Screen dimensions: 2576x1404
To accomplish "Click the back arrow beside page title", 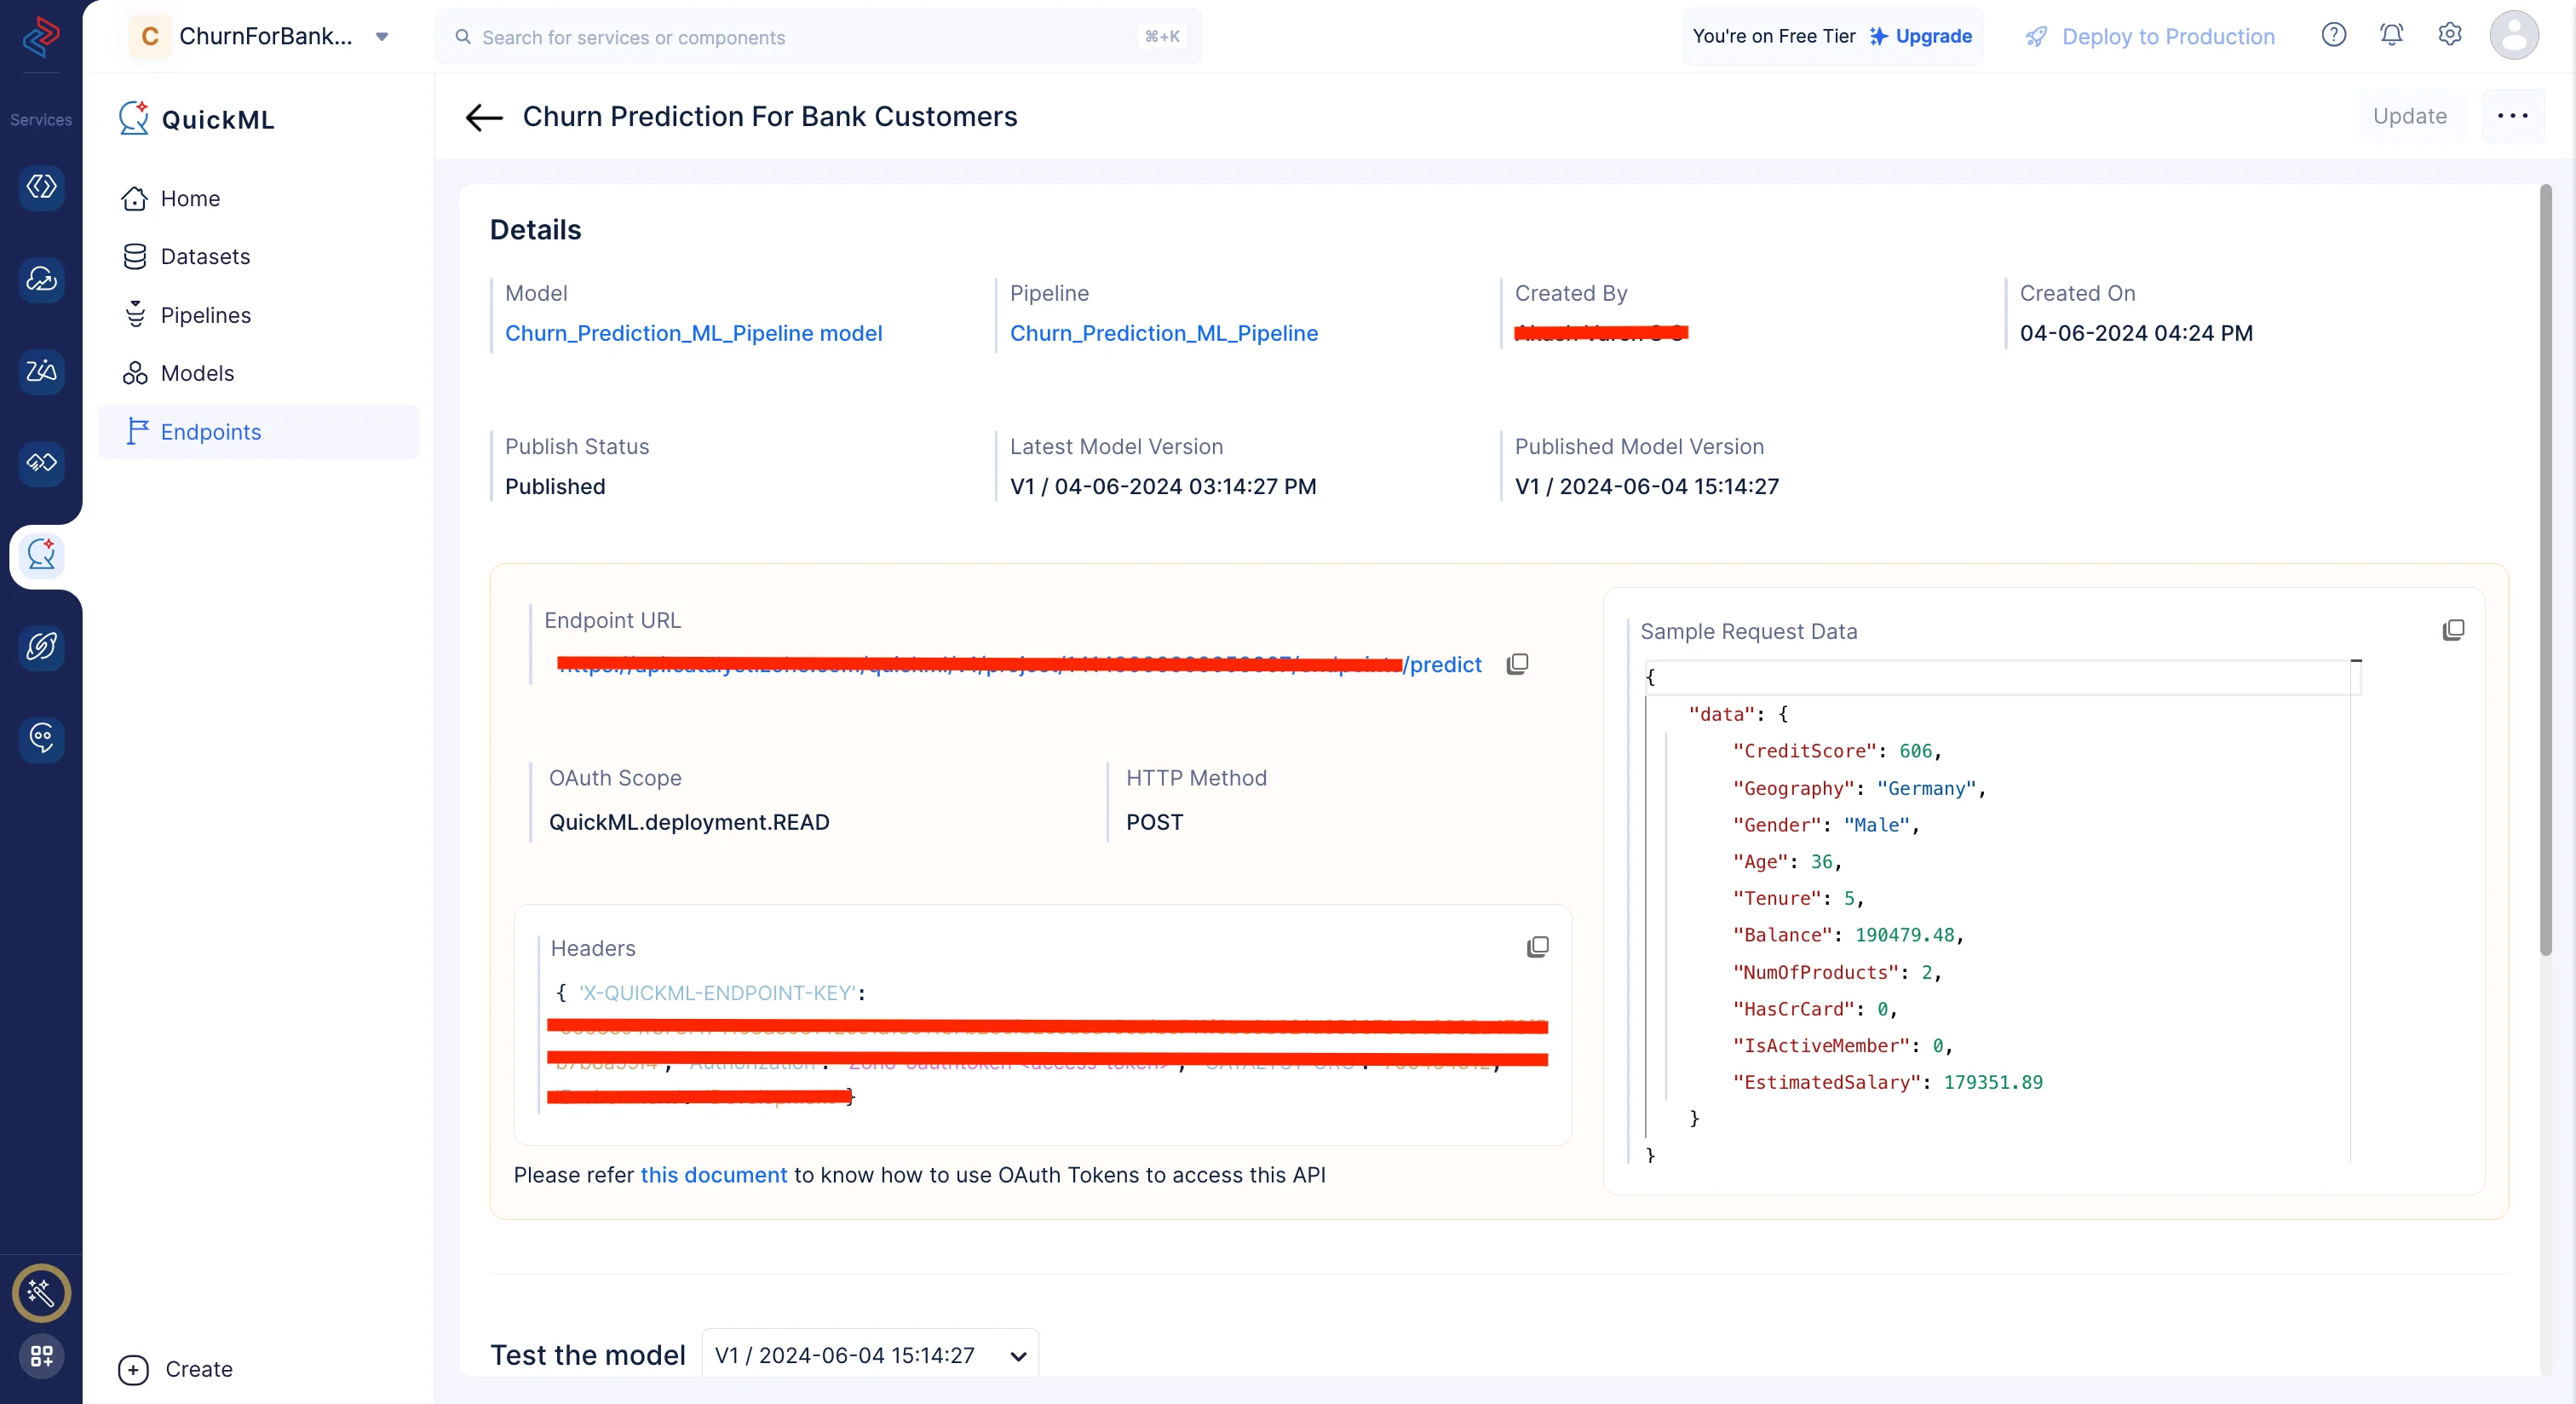I will click(x=484, y=117).
